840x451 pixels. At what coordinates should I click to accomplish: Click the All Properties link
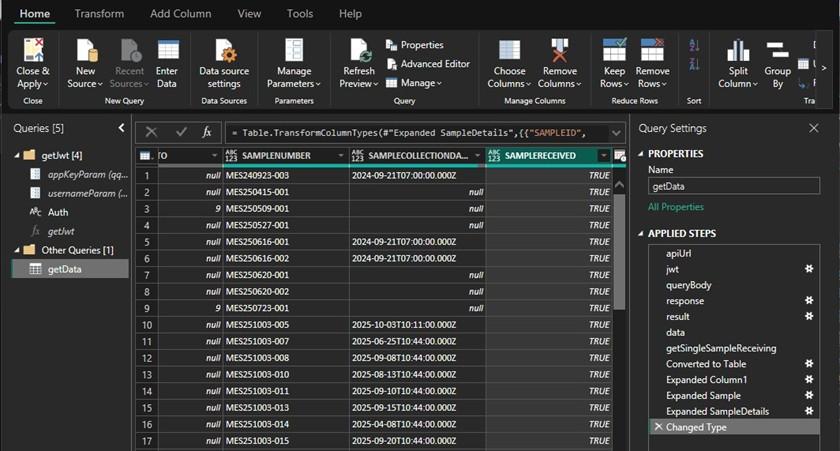675,207
